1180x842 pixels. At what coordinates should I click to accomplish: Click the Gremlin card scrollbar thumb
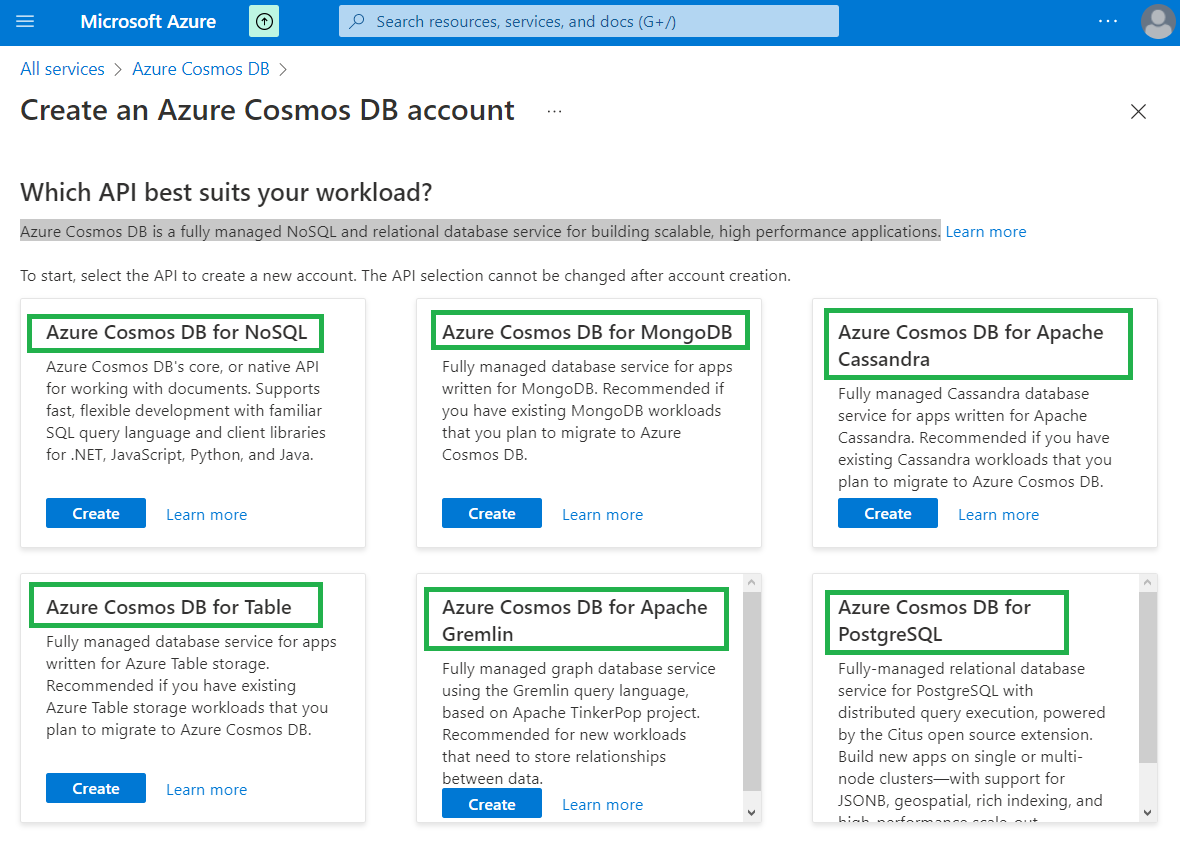click(751, 691)
